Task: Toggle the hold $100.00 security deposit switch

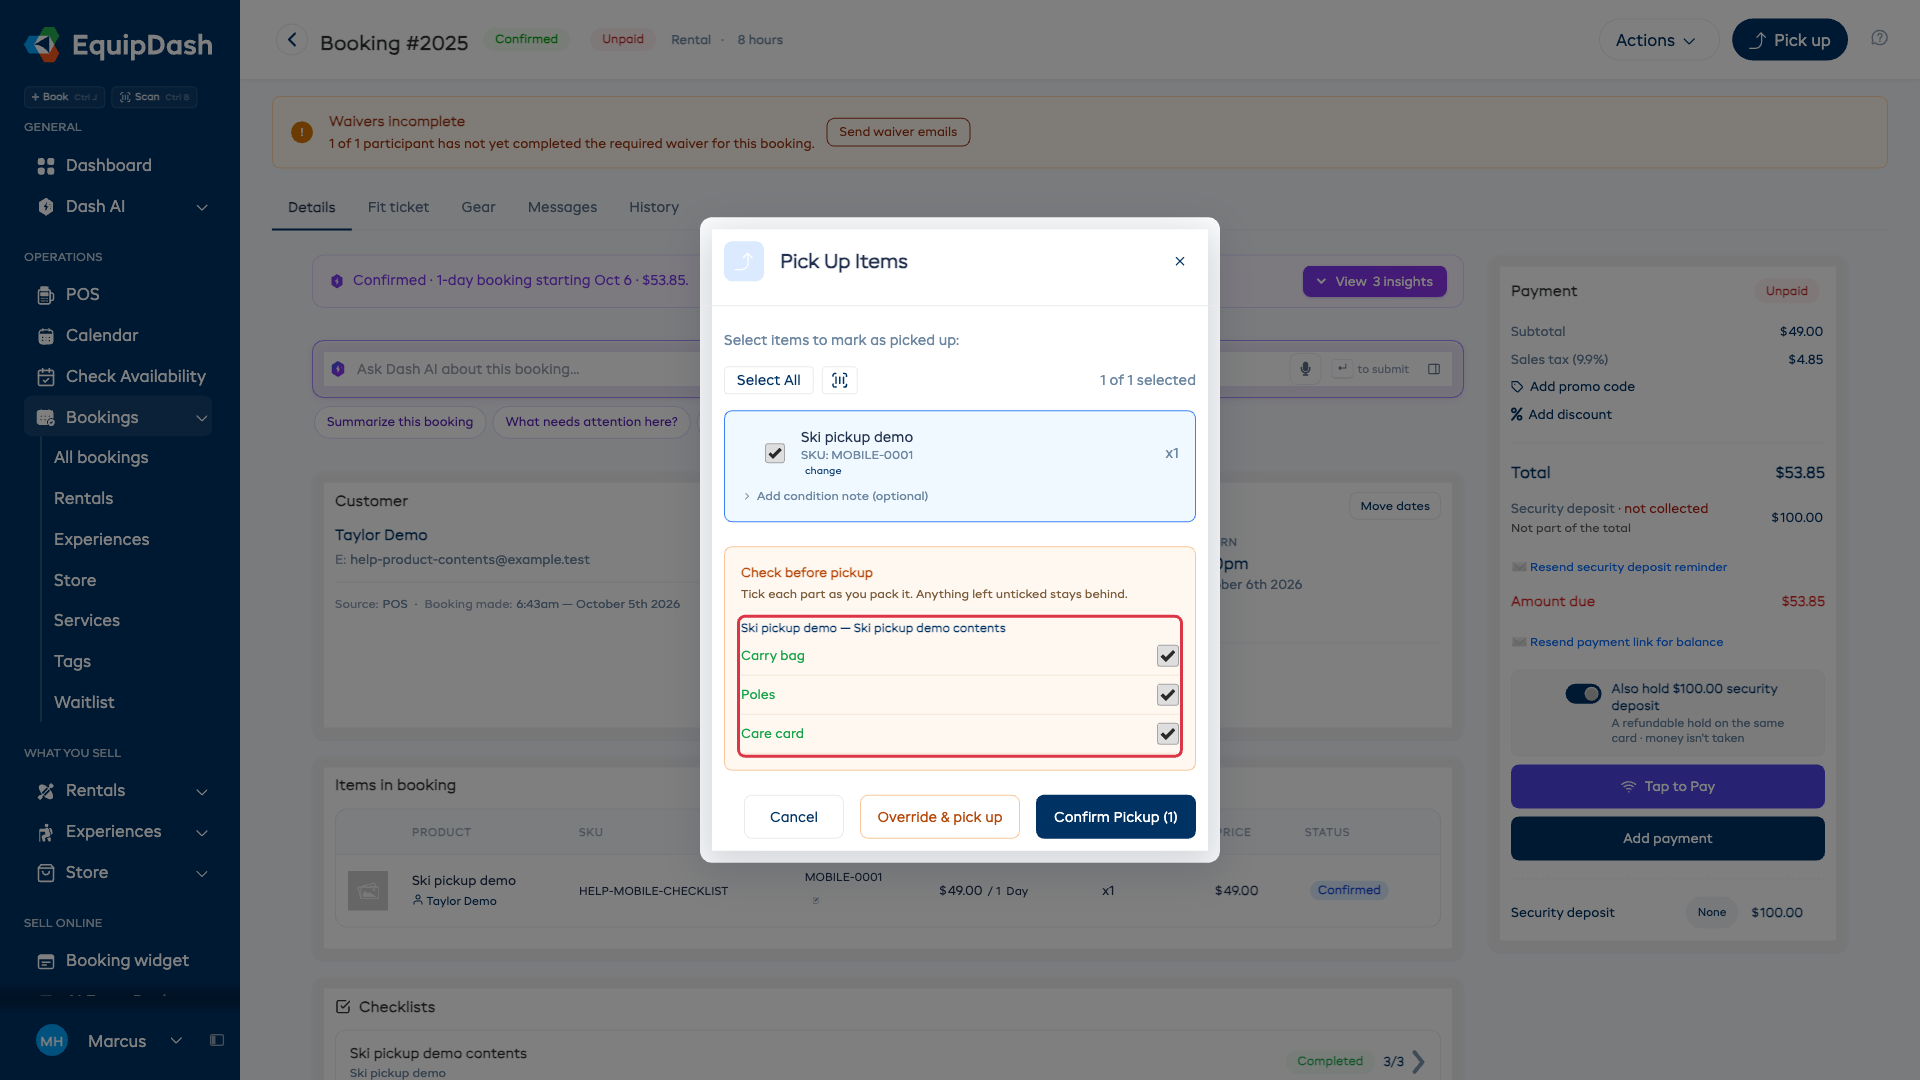Action: 1583,694
